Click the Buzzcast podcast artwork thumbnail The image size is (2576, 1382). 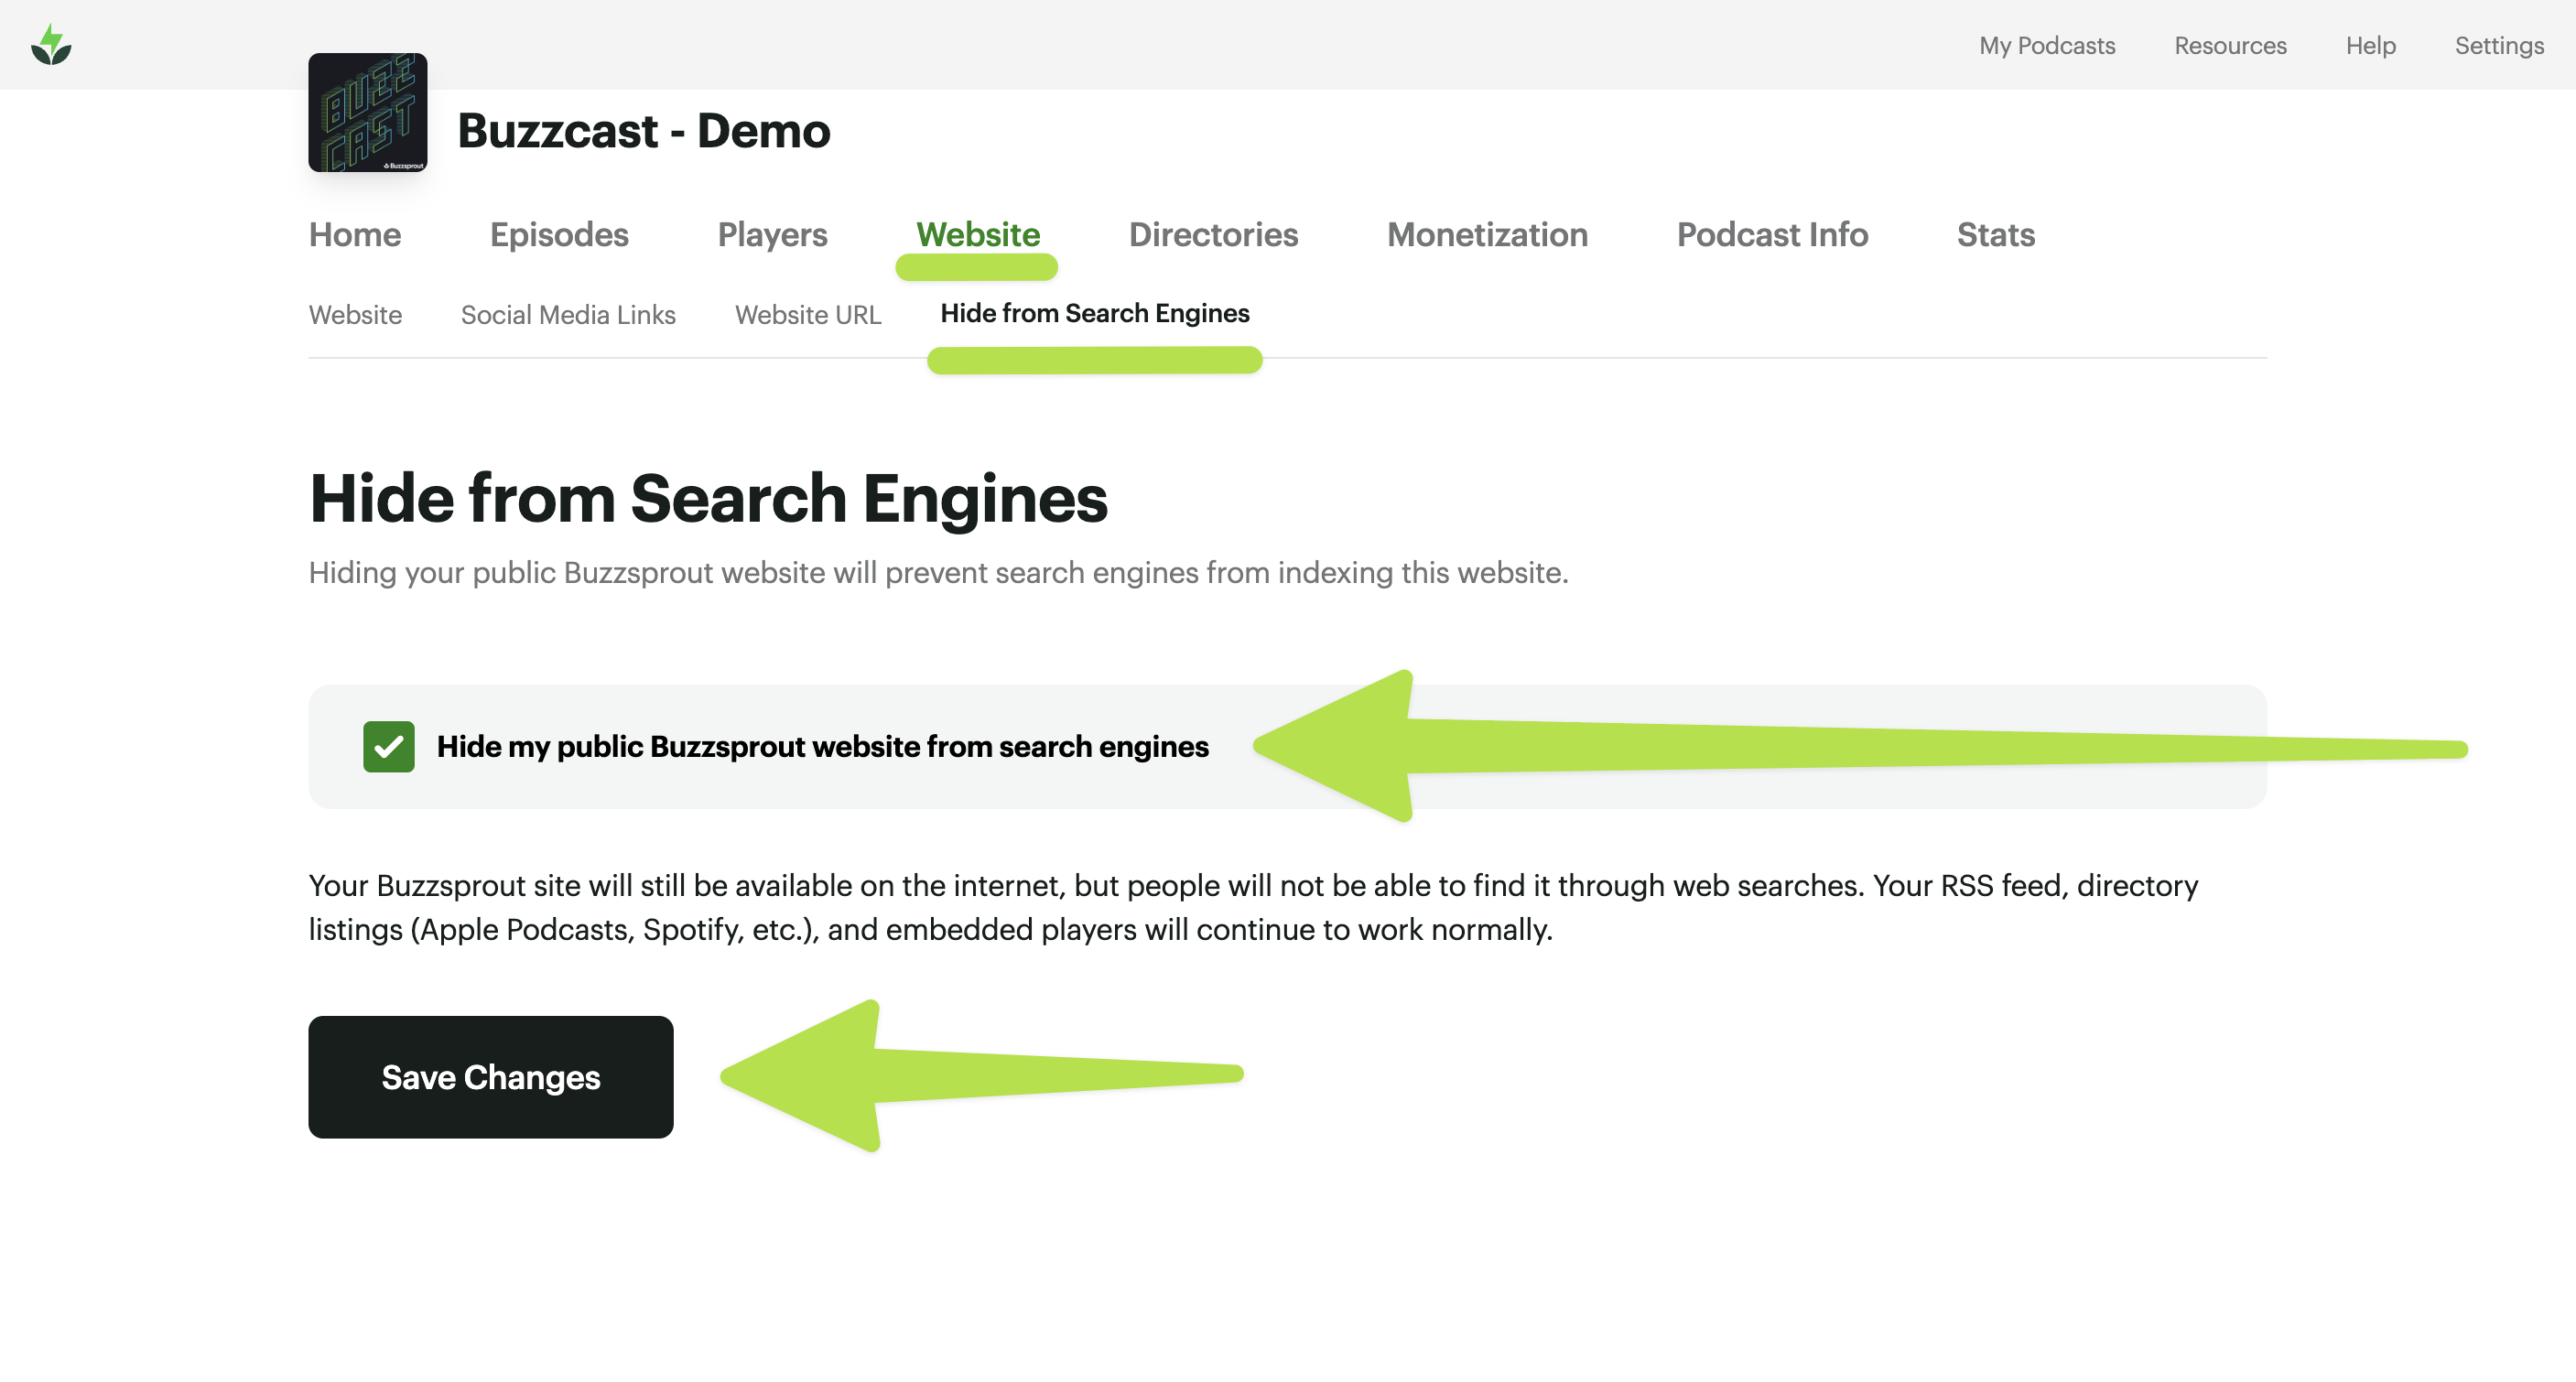click(367, 113)
